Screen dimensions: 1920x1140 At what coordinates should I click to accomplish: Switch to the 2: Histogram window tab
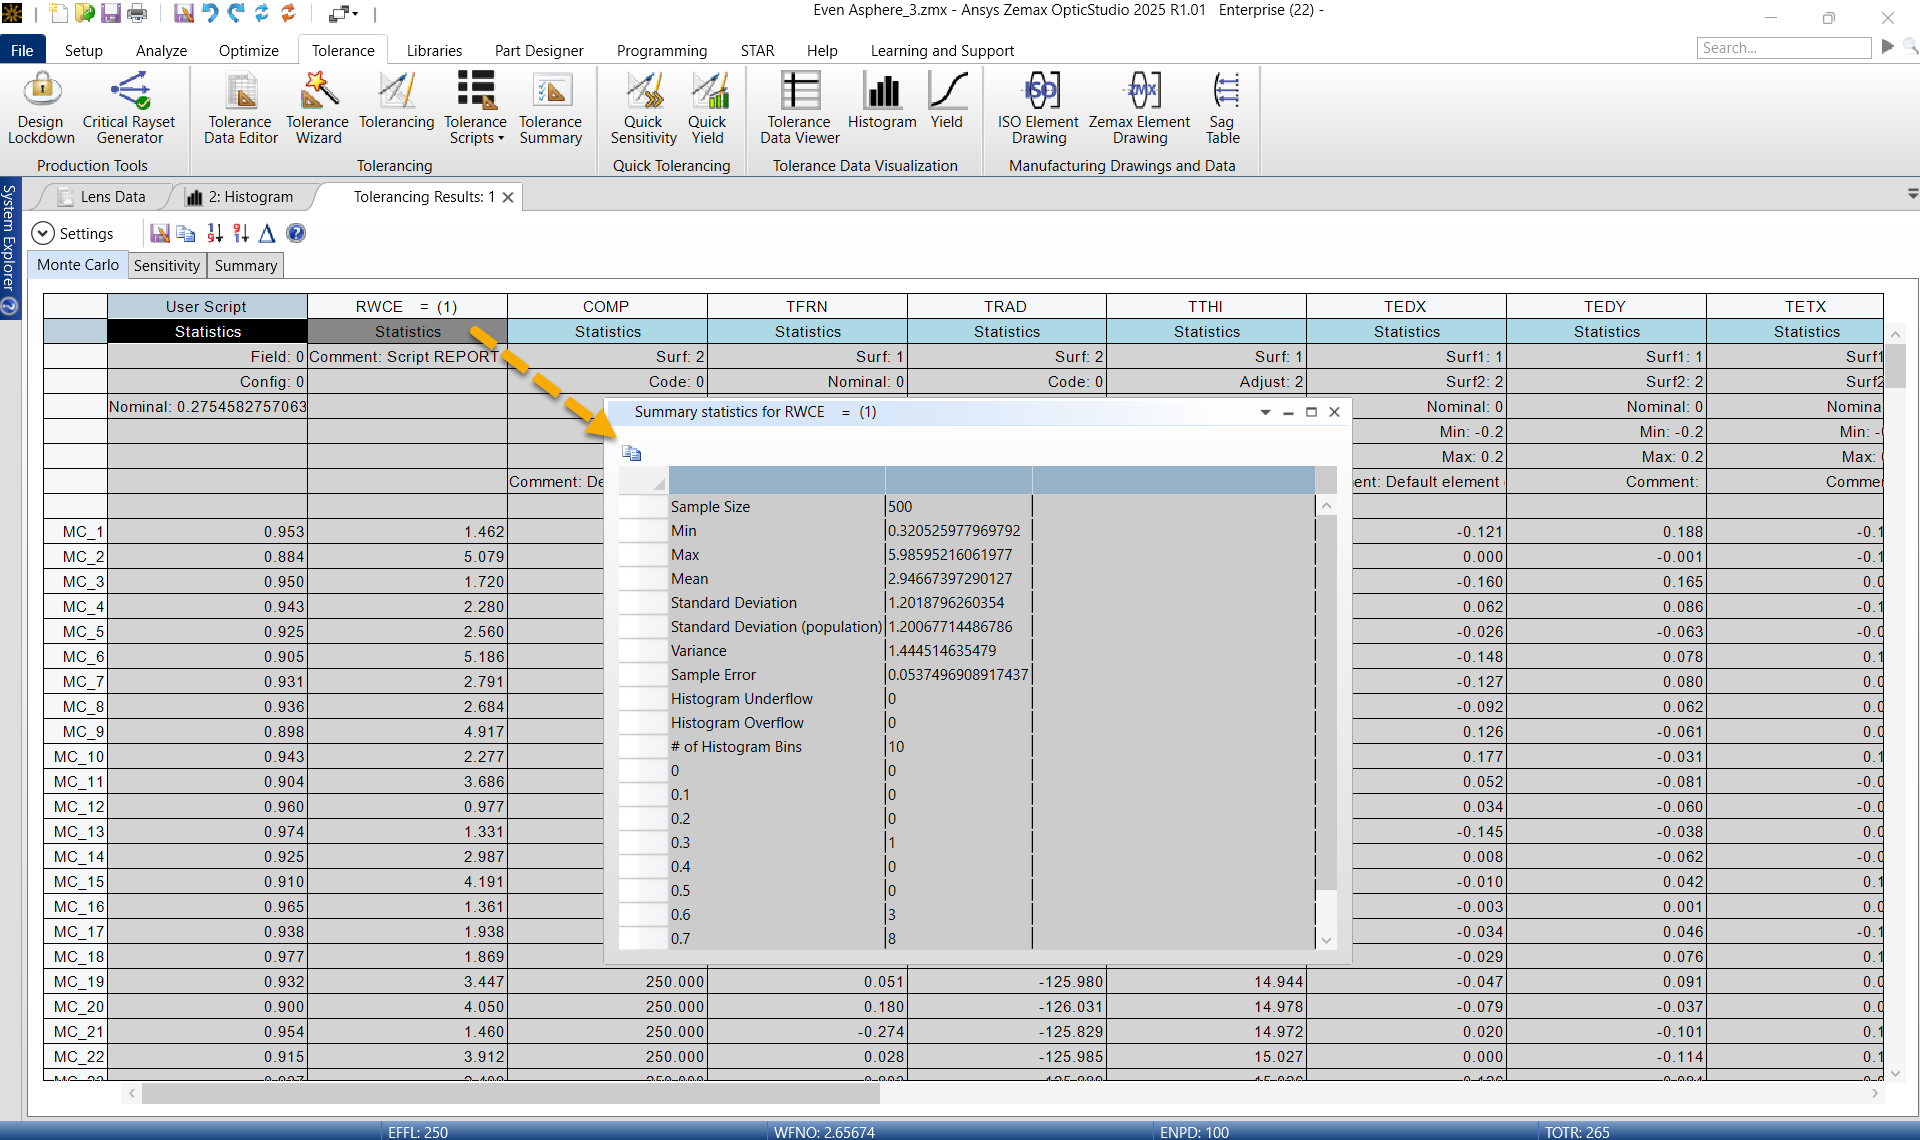click(x=250, y=197)
